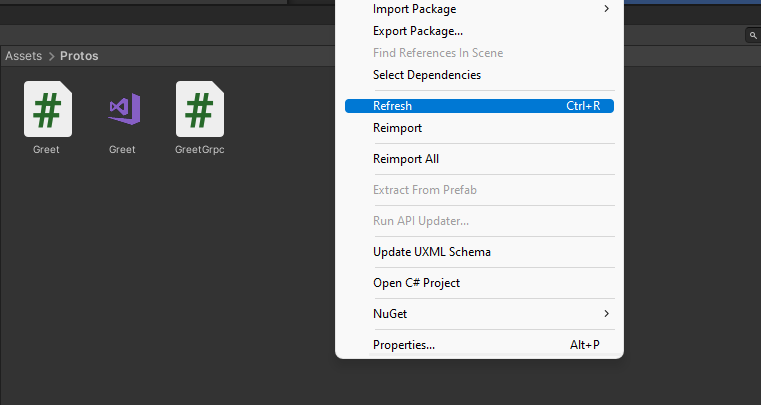761x405 pixels.
Task: Navigate to Assets in breadcrumb path
Action: pyautogui.click(x=23, y=56)
